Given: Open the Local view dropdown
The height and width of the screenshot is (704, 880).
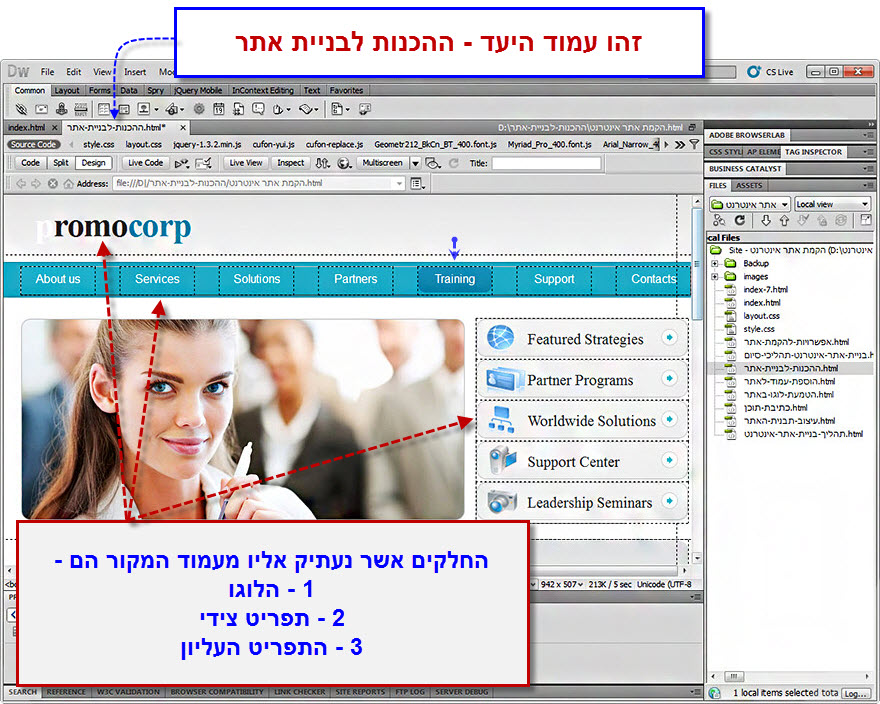Looking at the screenshot, I should tap(832, 204).
